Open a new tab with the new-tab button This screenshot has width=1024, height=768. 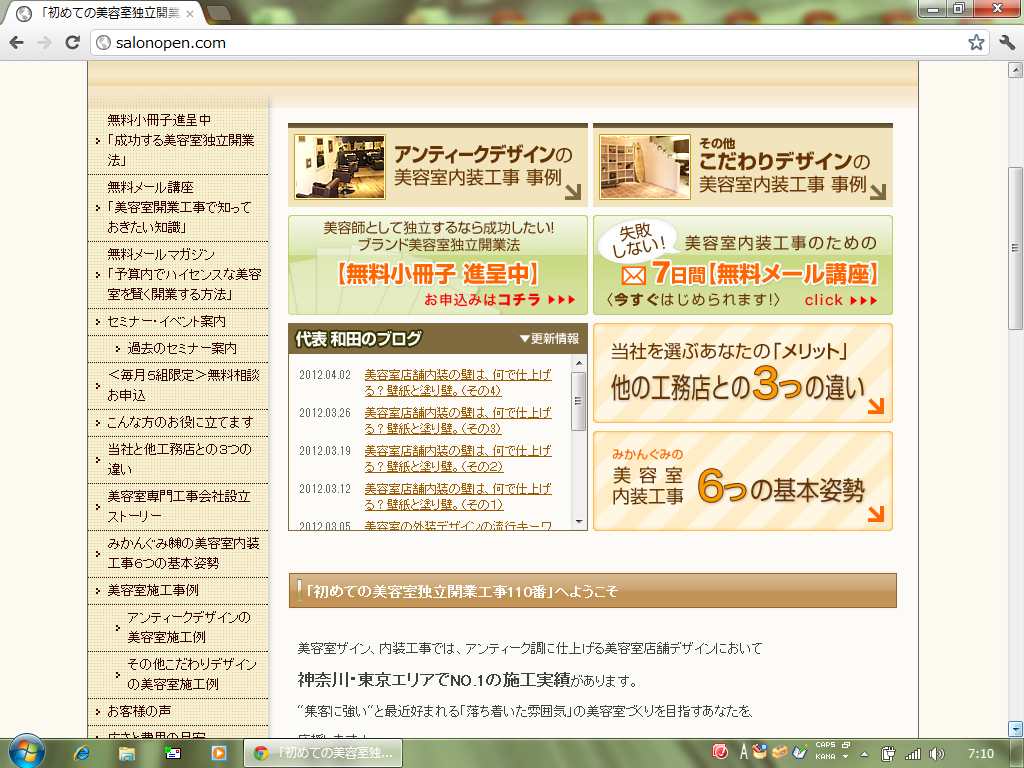click(219, 12)
